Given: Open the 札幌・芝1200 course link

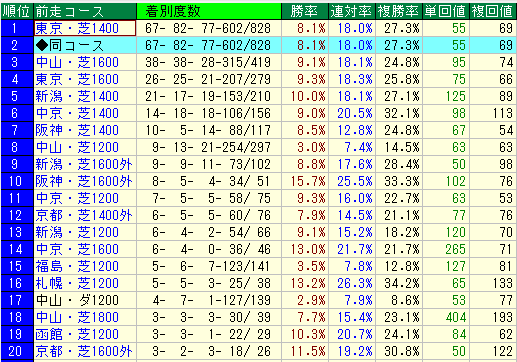Looking at the screenshot, I should [77, 283].
